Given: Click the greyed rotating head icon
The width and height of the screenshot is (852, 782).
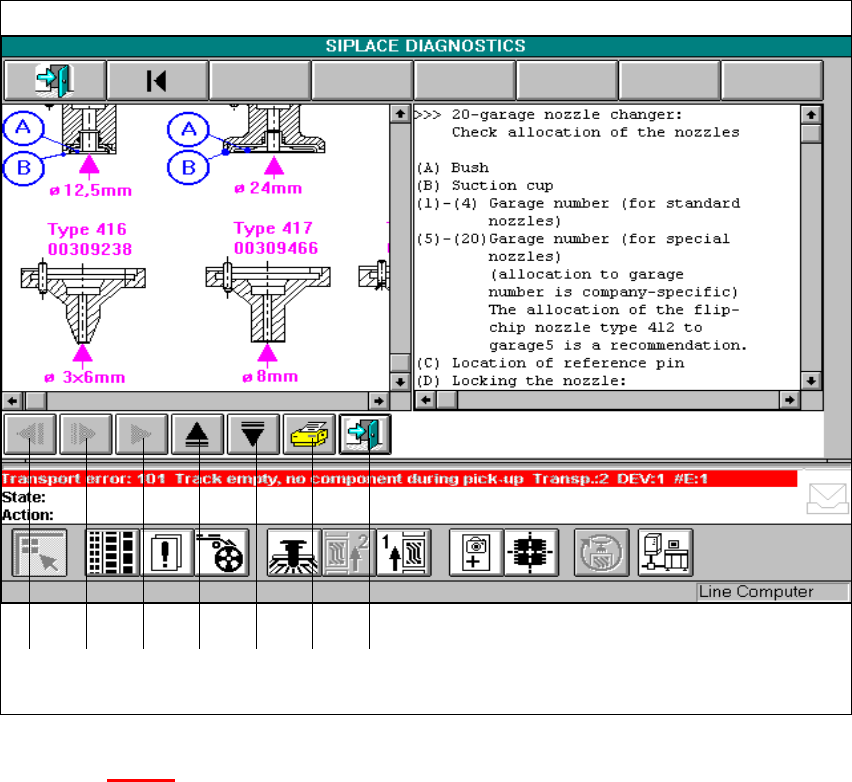Looking at the screenshot, I should point(602,553).
